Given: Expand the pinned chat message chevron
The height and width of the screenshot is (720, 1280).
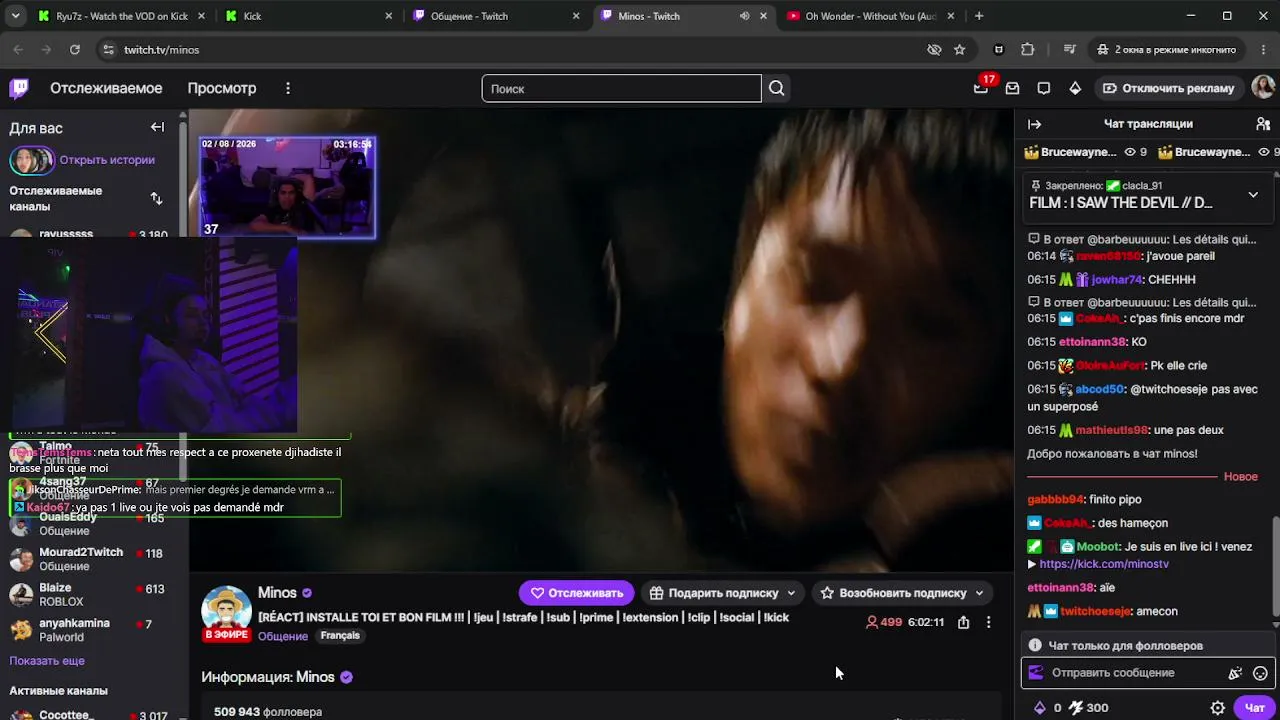Looking at the screenshot, I should click(x=1253, y=194).
